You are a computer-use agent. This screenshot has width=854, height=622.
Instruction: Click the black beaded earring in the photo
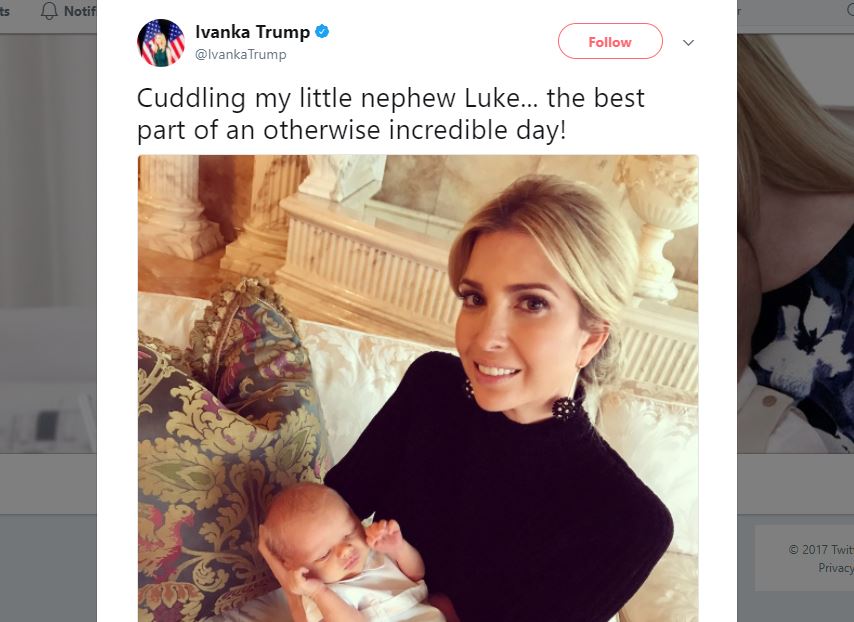[564, 407]
